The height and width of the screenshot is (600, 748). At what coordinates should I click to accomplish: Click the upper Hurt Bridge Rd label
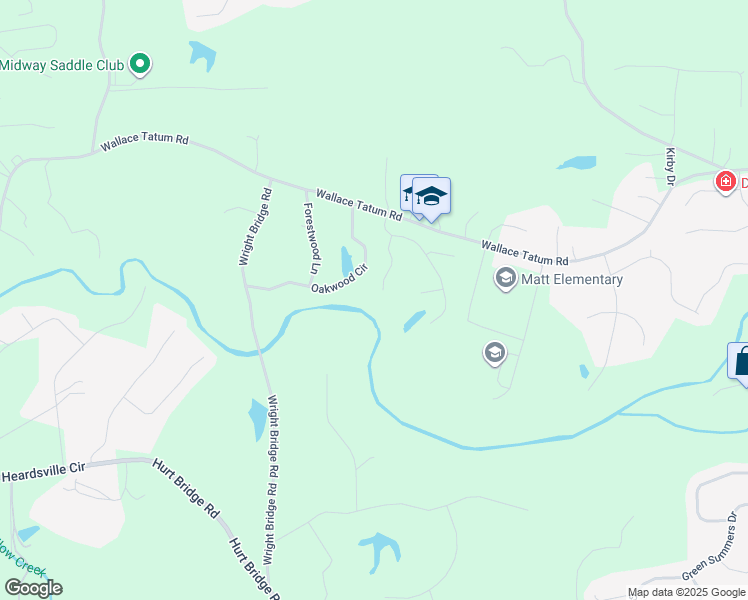pos(186,488)
